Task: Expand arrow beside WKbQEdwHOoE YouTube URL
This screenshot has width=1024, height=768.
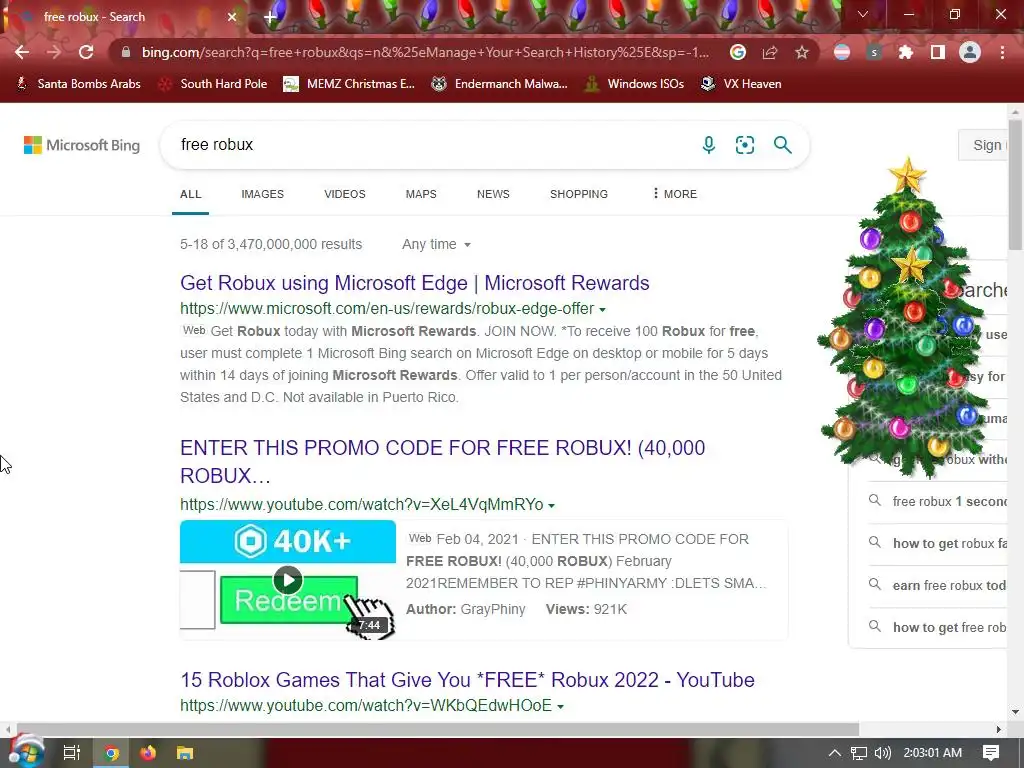Action: coord(560,707)
